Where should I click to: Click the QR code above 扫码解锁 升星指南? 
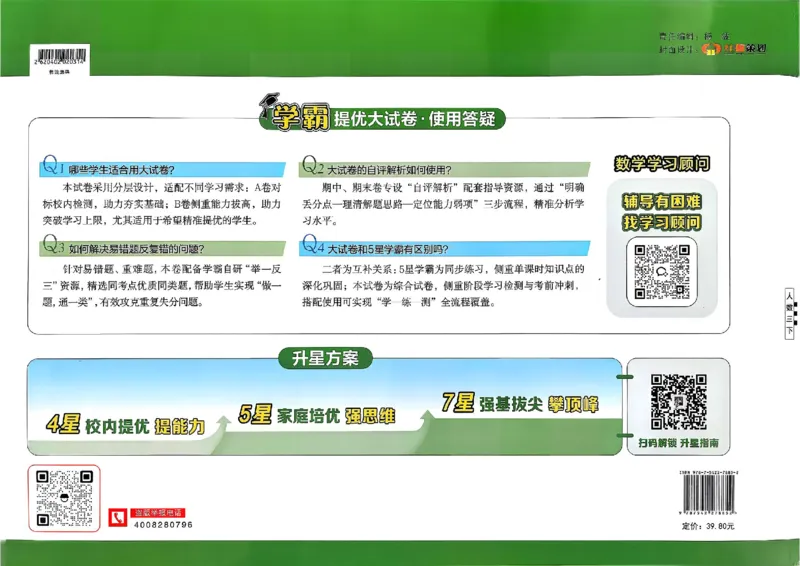point(679,402)
